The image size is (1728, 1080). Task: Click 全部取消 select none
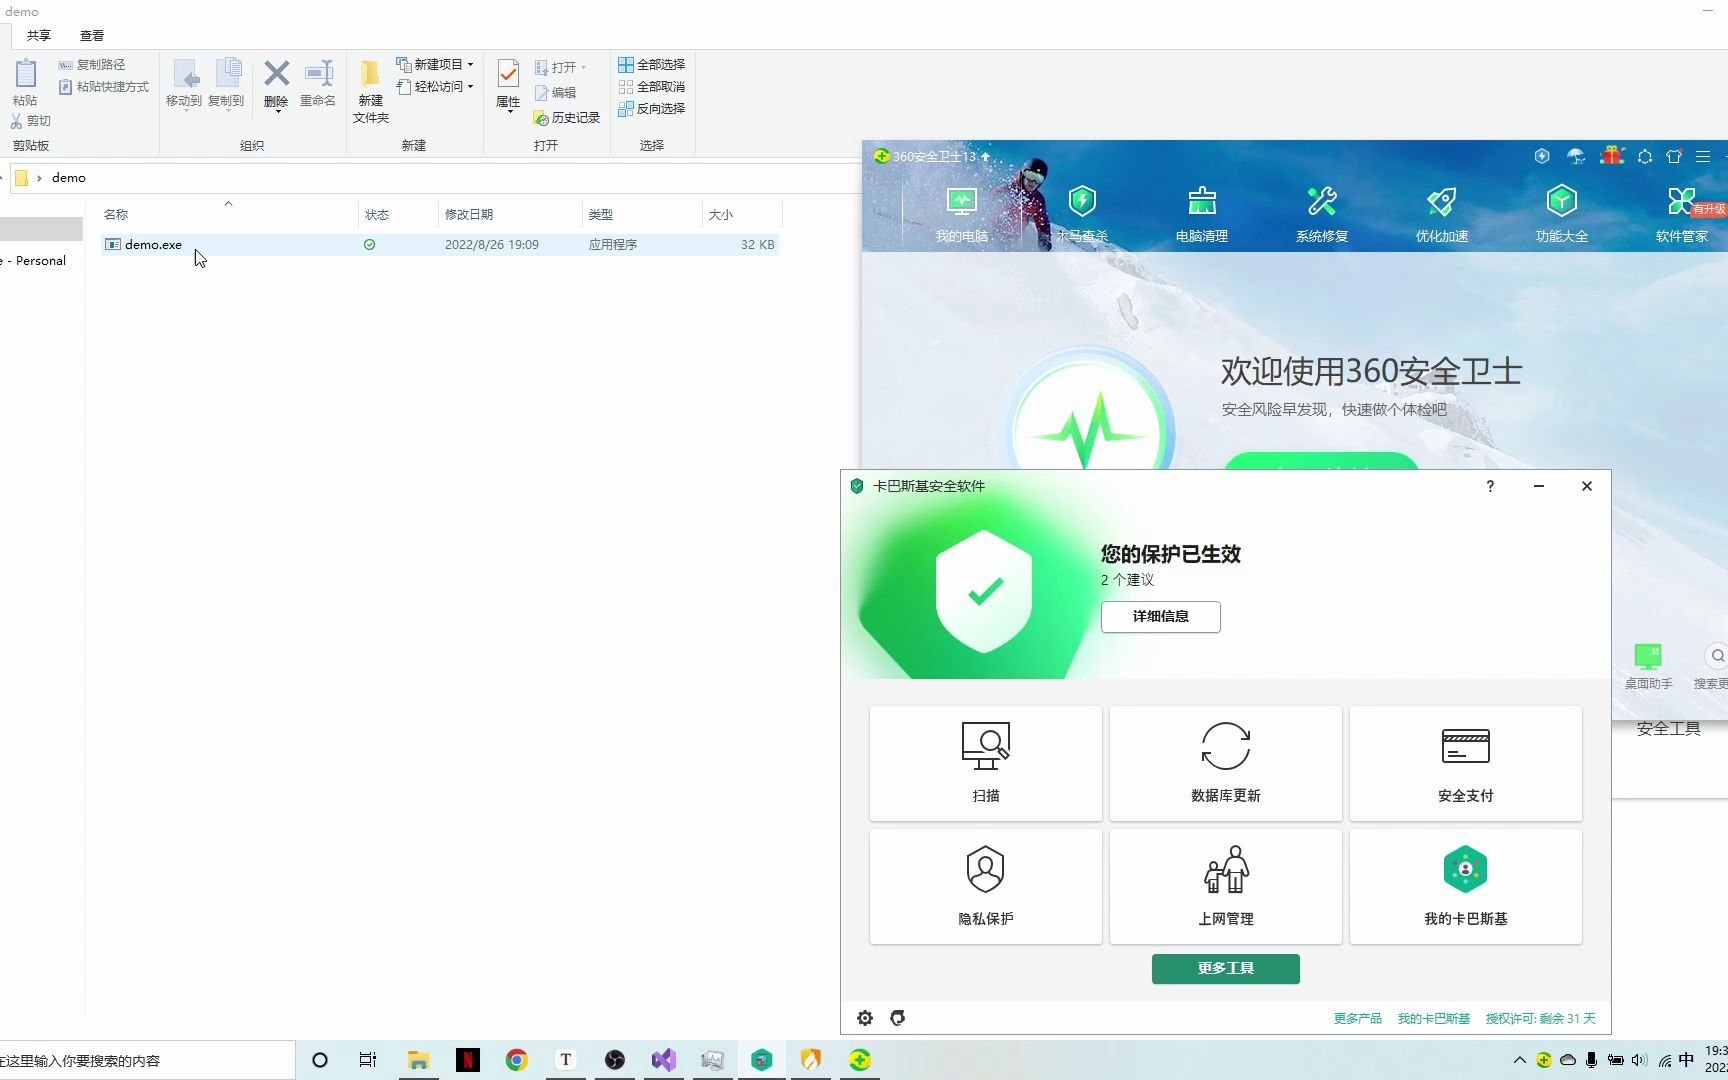651,87
